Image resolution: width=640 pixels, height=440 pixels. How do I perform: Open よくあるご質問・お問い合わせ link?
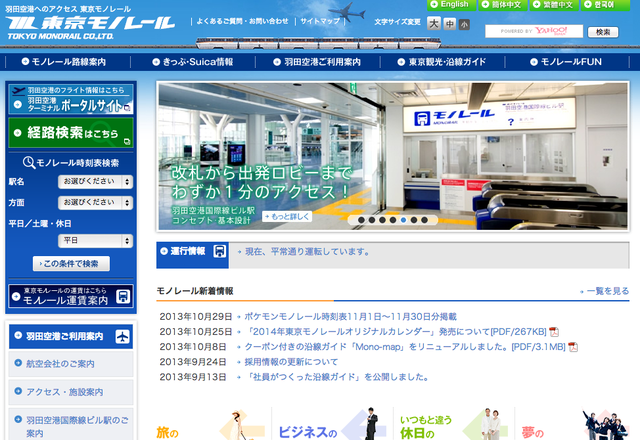click(242, 21)
